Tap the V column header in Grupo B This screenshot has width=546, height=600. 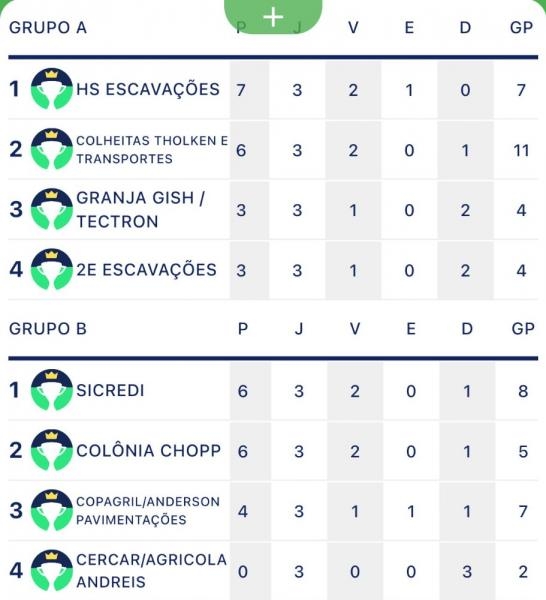(x=355, y=329)
